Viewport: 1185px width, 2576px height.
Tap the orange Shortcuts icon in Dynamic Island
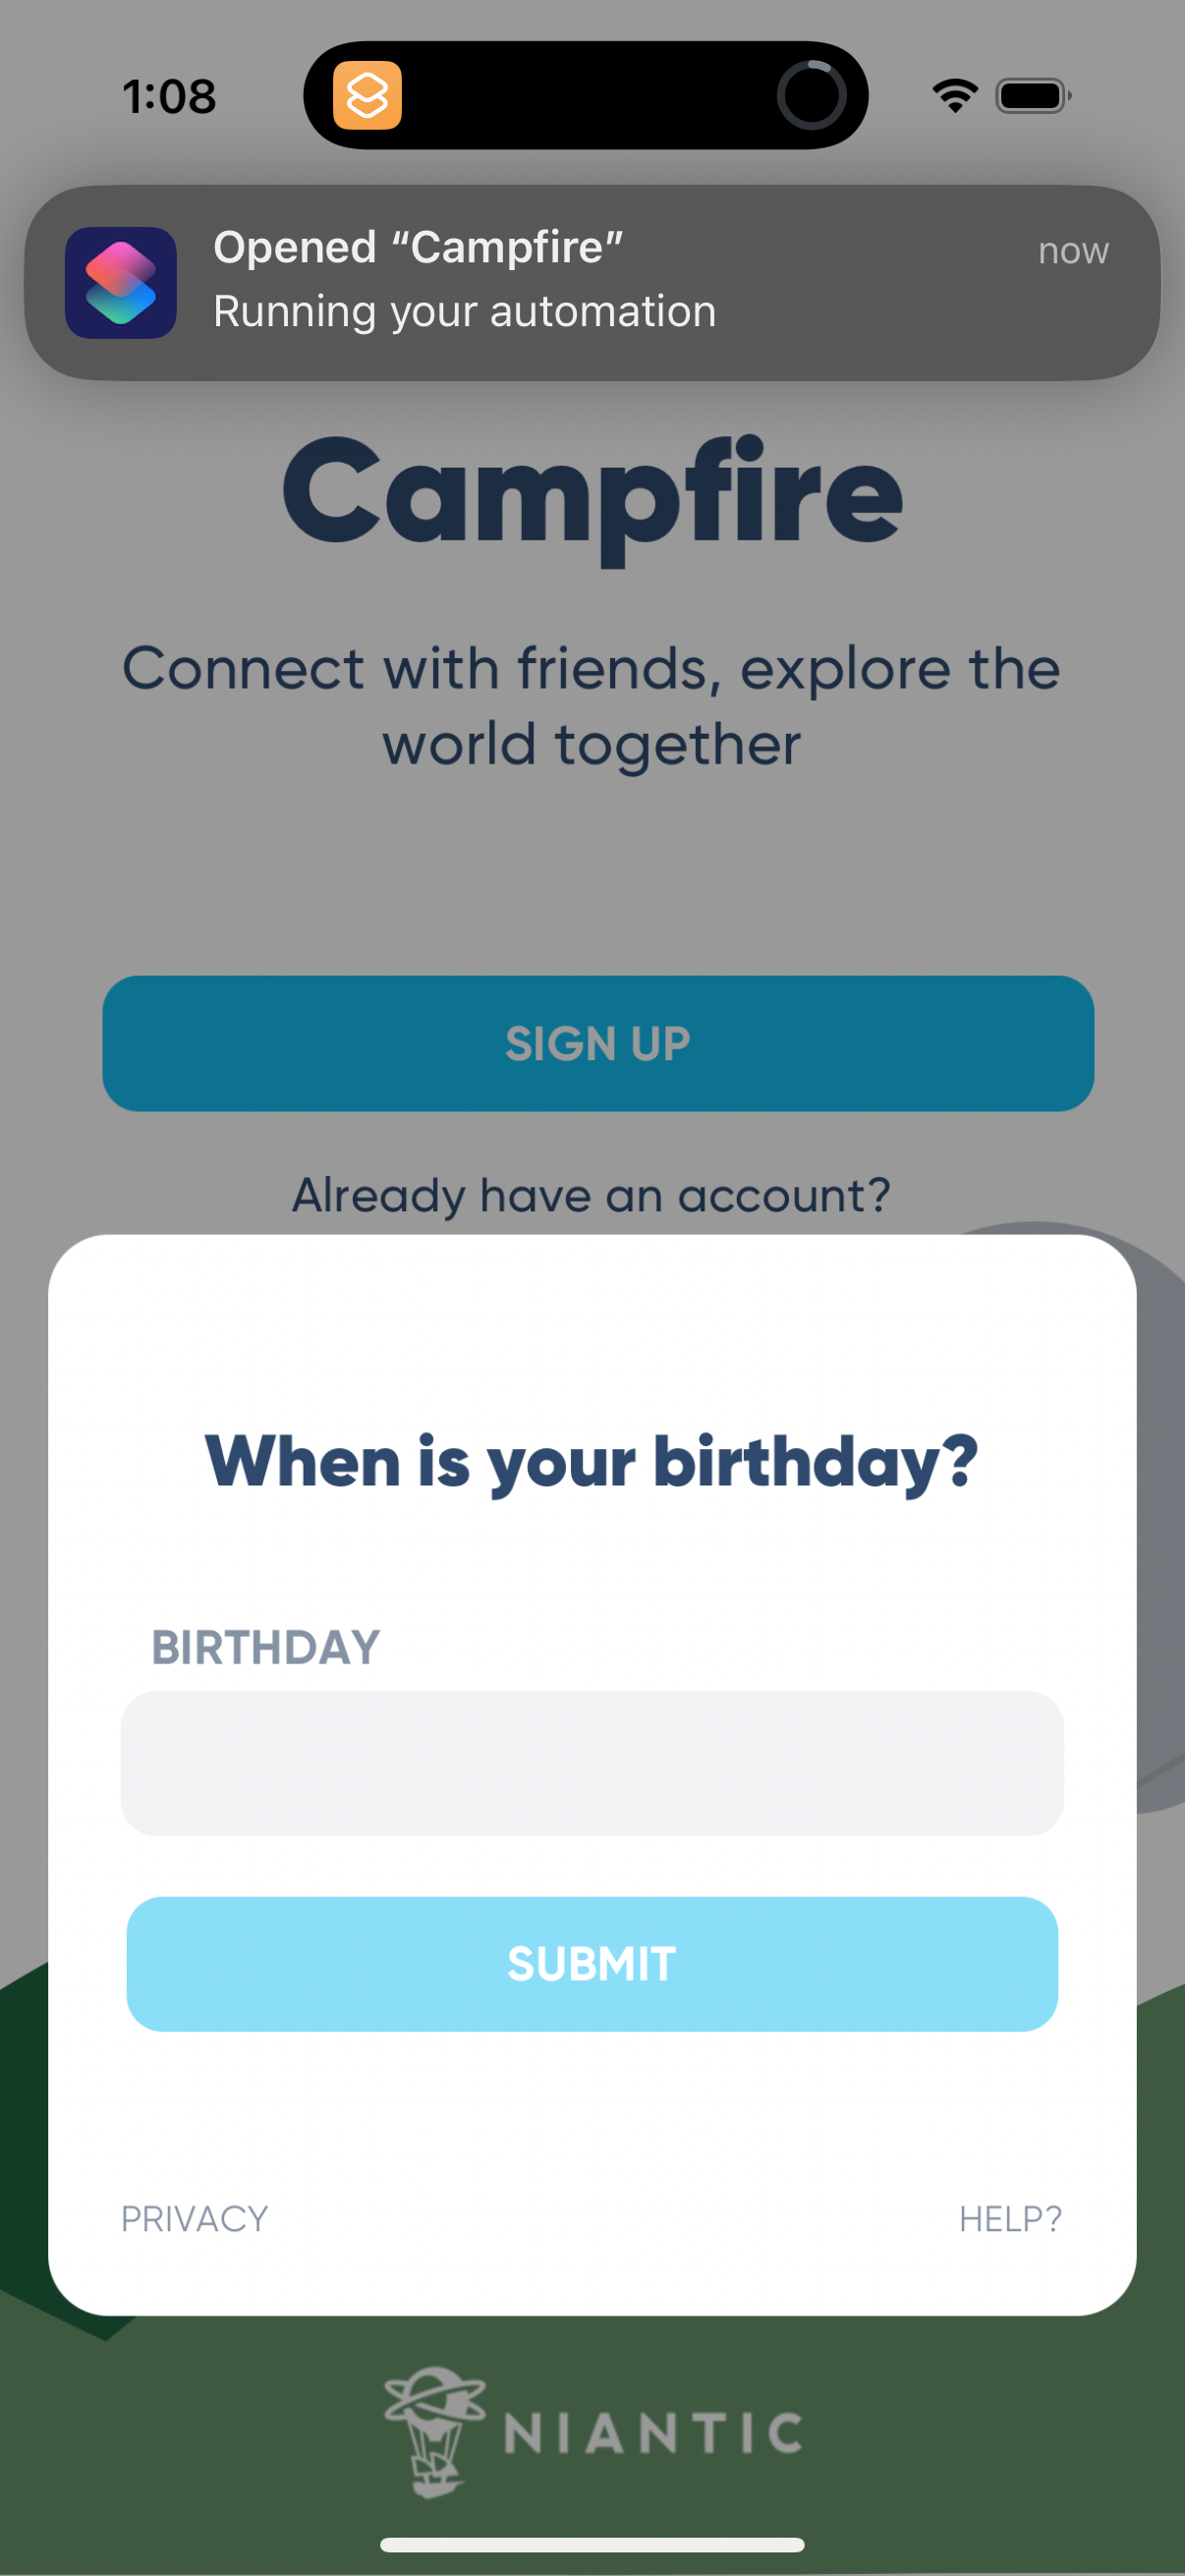coord(367,96)
